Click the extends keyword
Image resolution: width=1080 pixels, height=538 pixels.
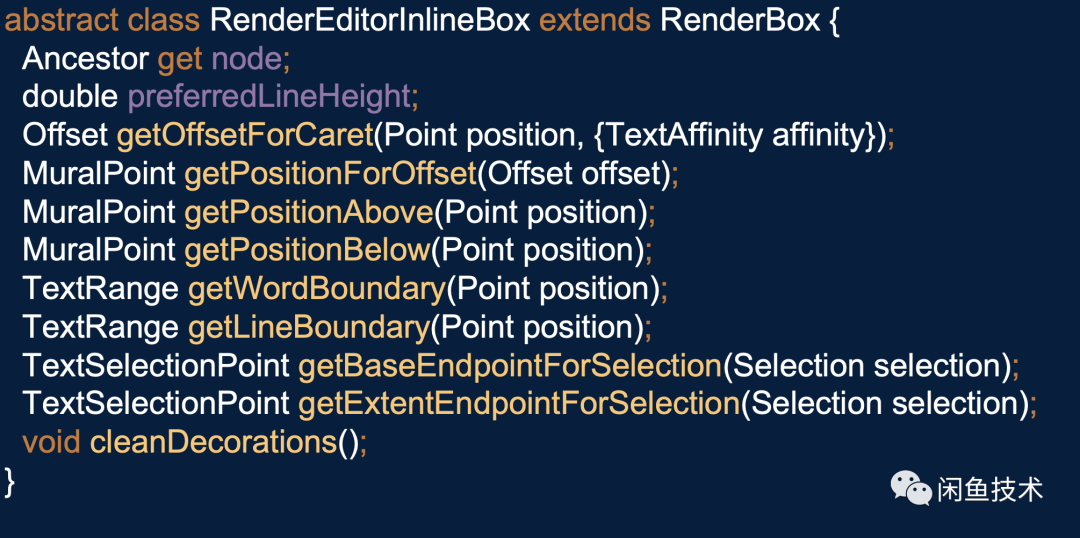(594, 21)
